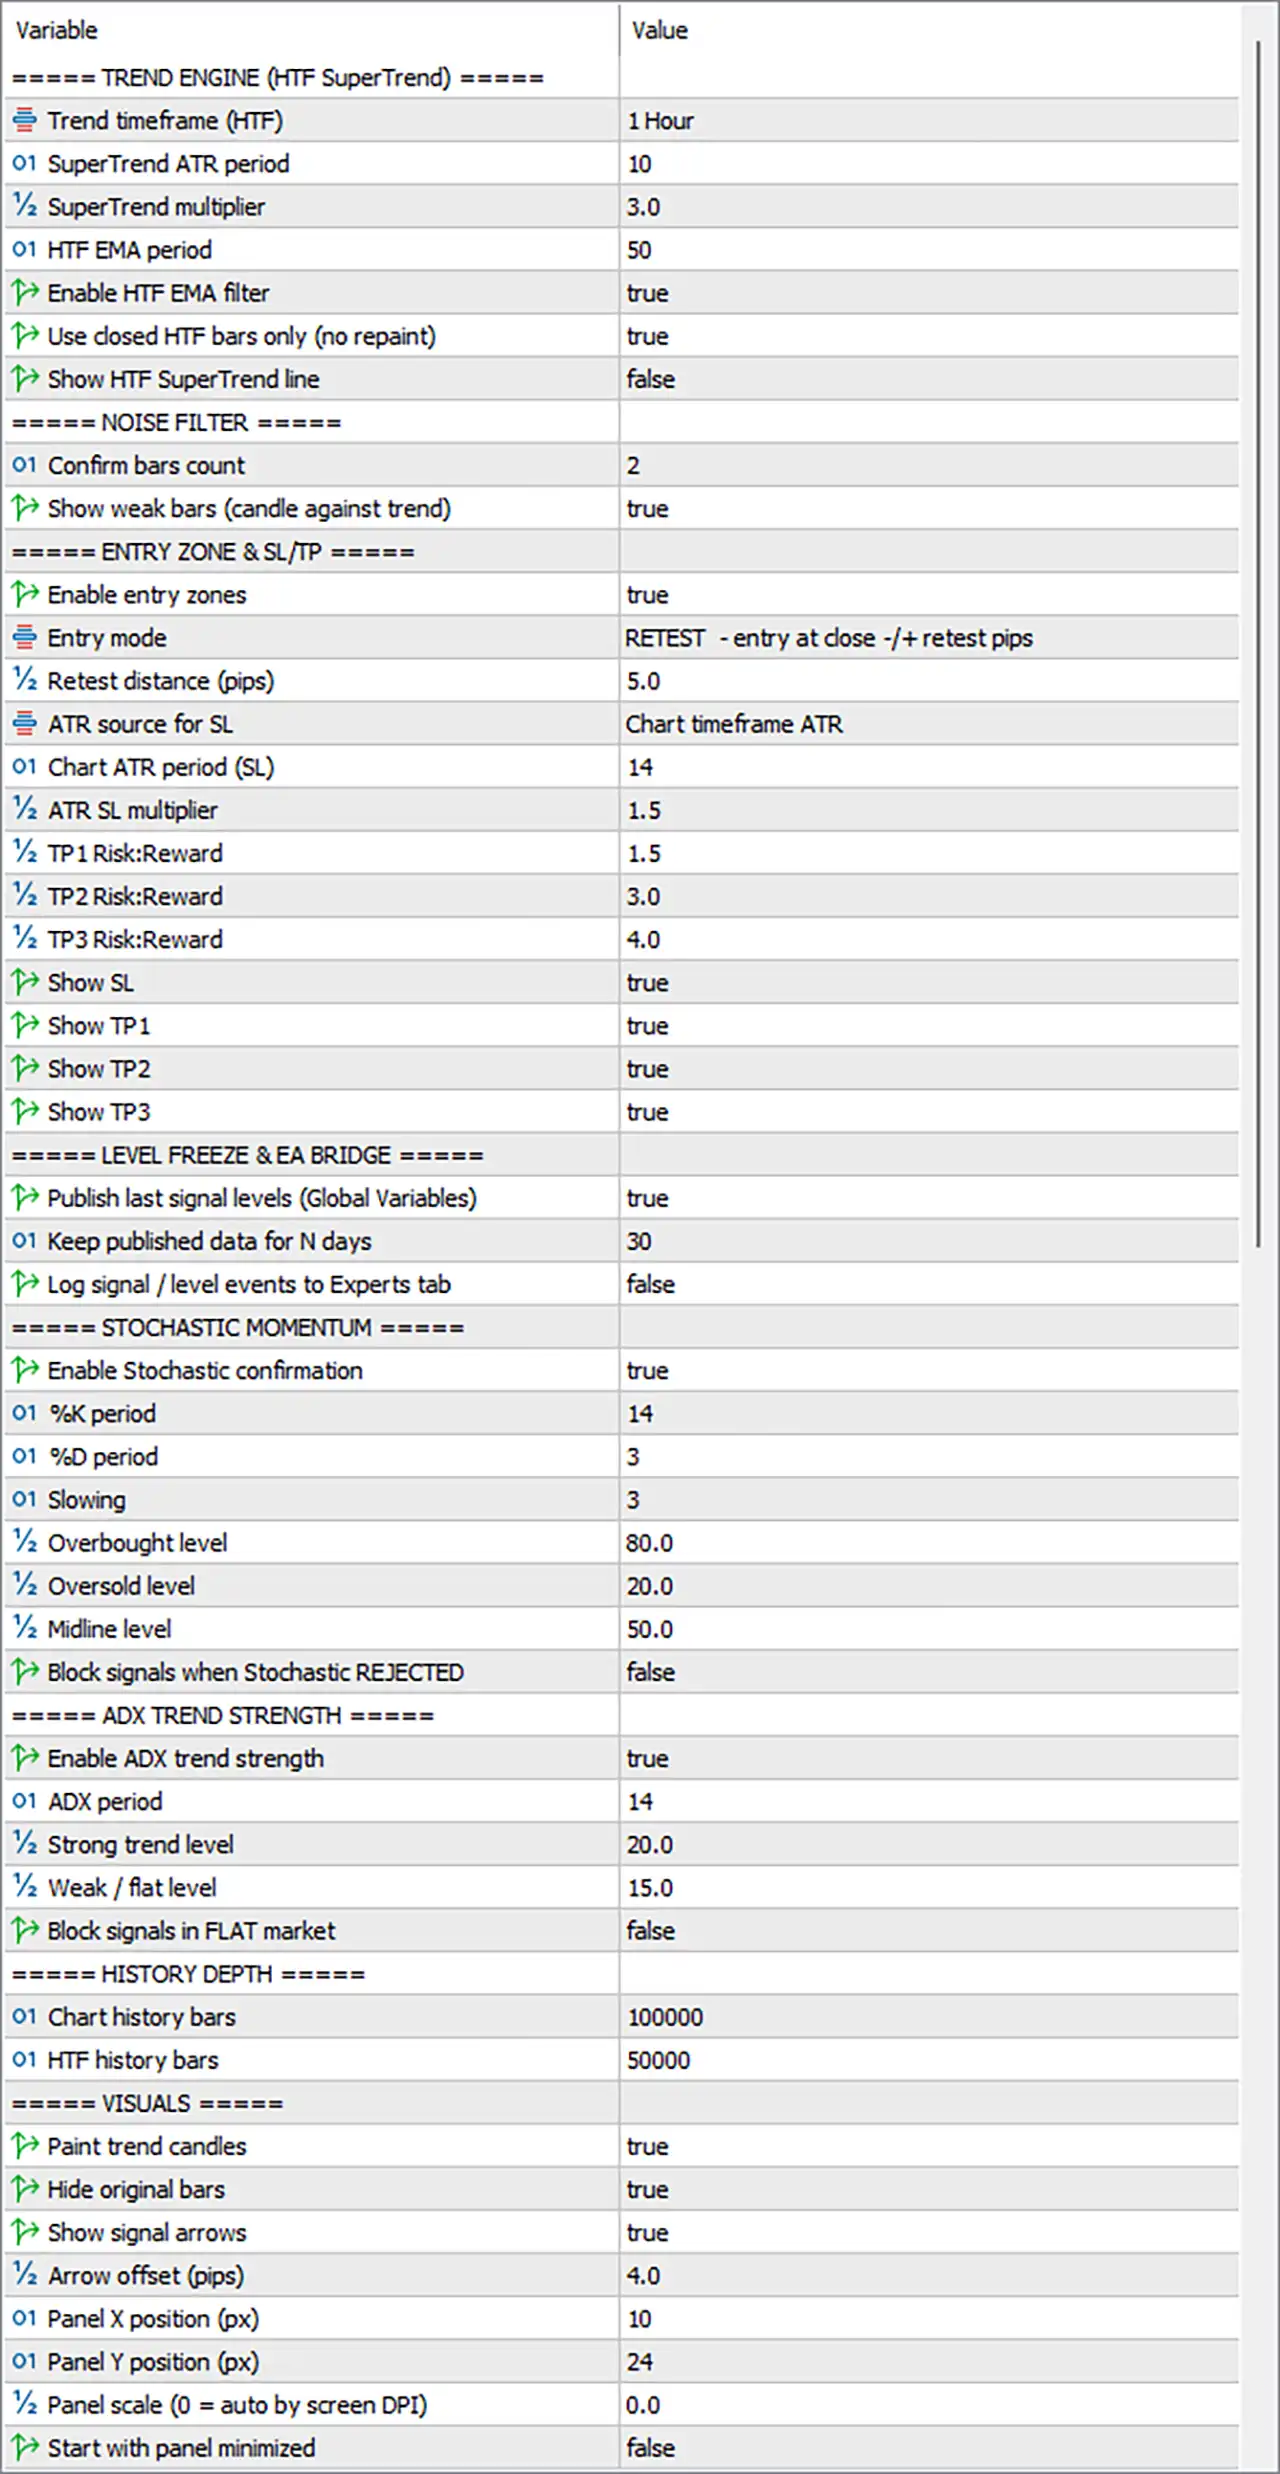
Task: Click the integer icon beside Confirm bars count
Action: (25, 466)
